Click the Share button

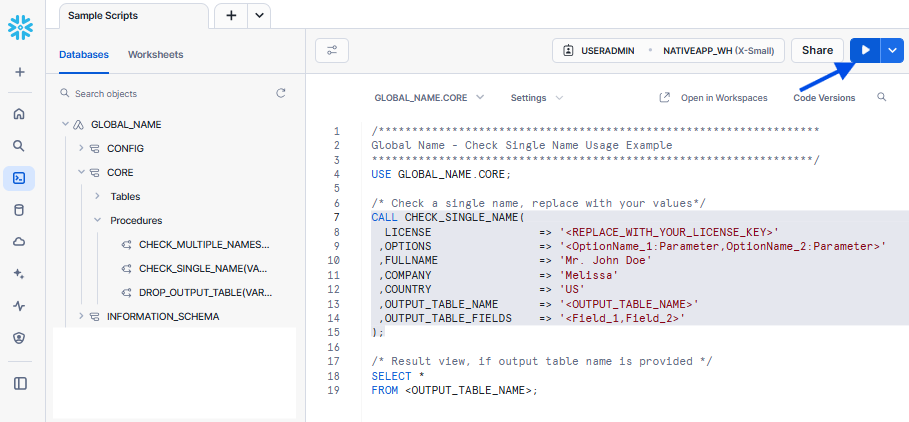(x=817, y=50)
